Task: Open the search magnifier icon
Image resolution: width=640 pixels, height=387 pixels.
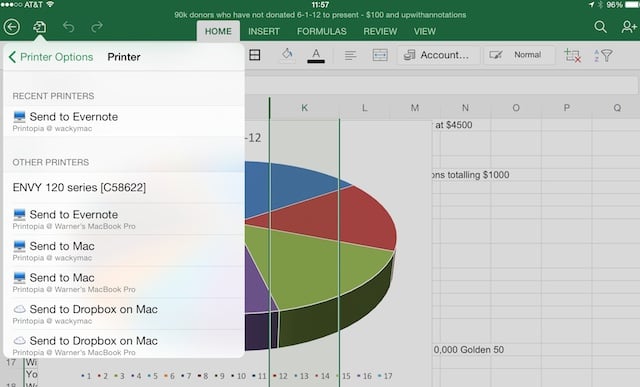Action: point(600,27)
